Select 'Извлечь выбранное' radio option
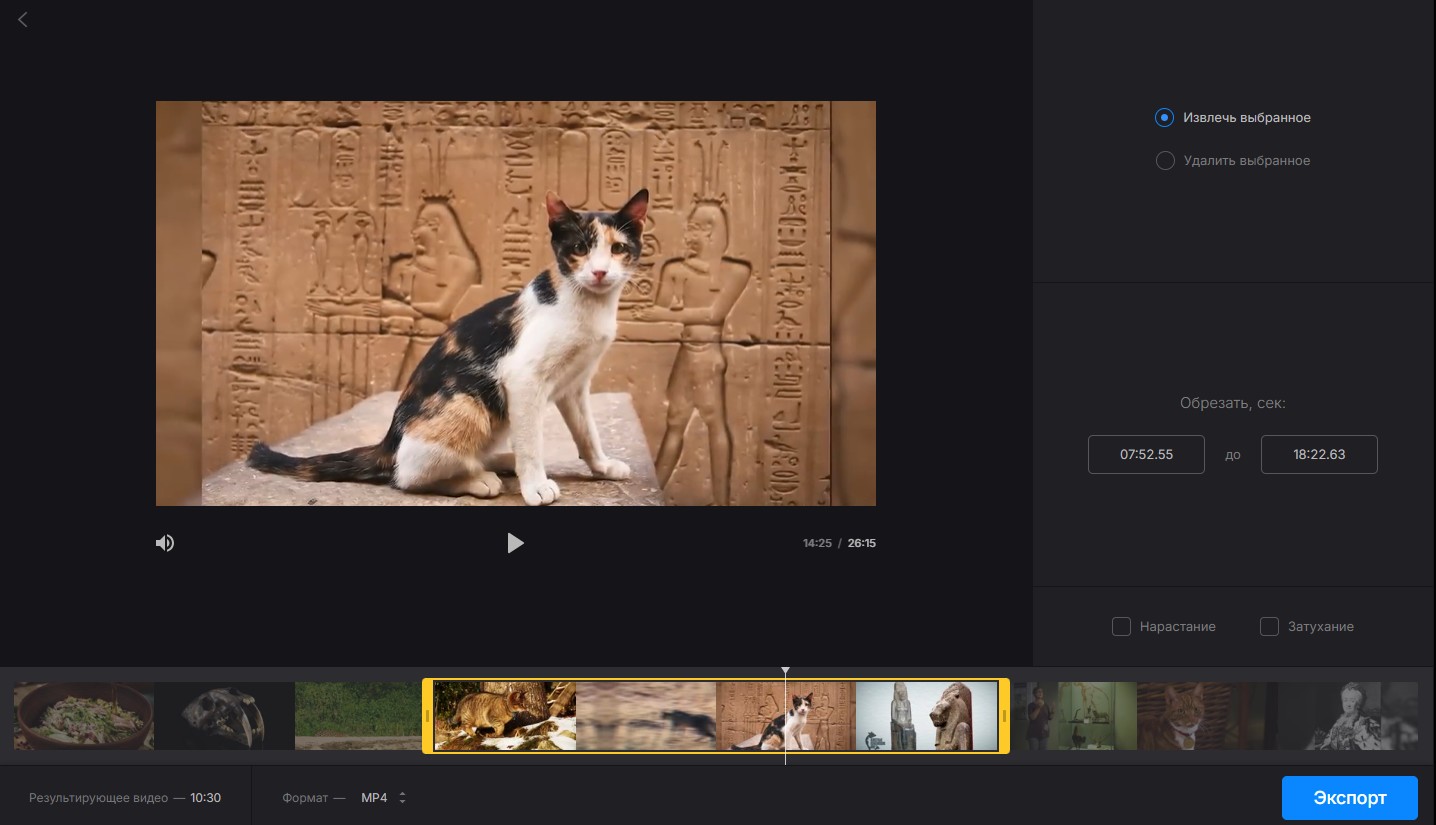1436x825 pixels. pyautogui.click(x=1164, y=118)
